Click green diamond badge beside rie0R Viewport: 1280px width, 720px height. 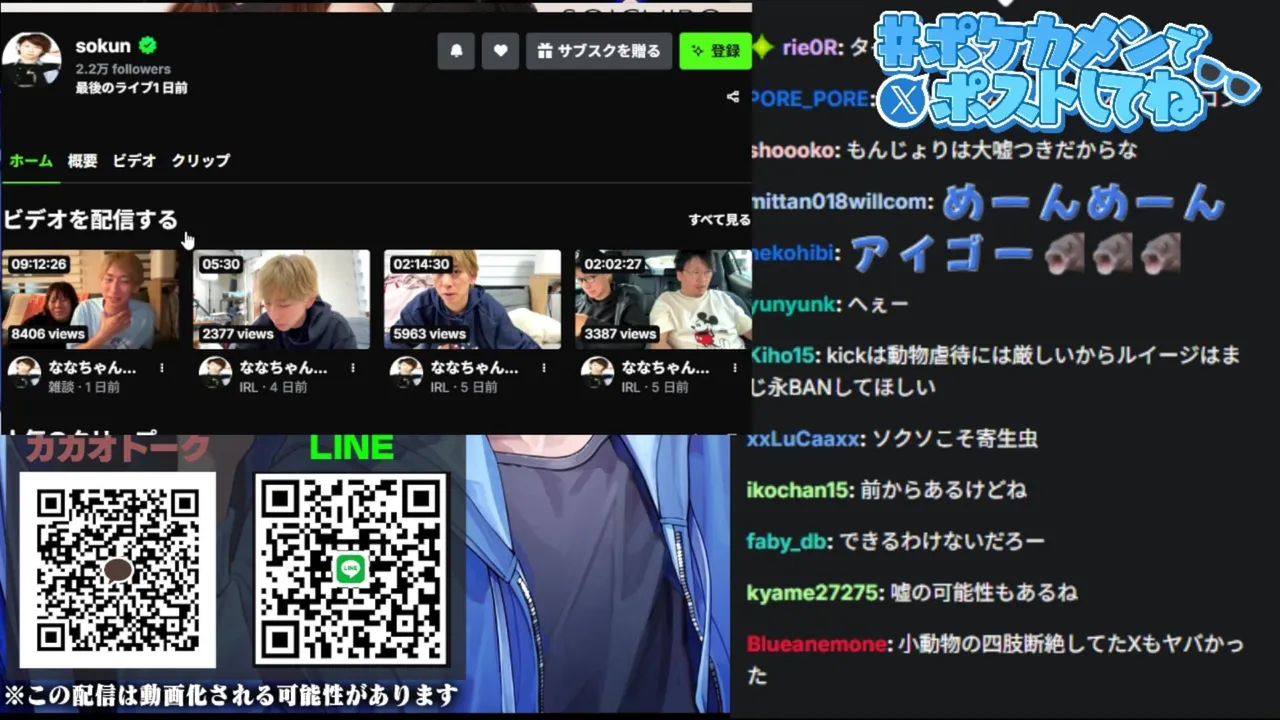pyautogui.click(x=763, y=47)
